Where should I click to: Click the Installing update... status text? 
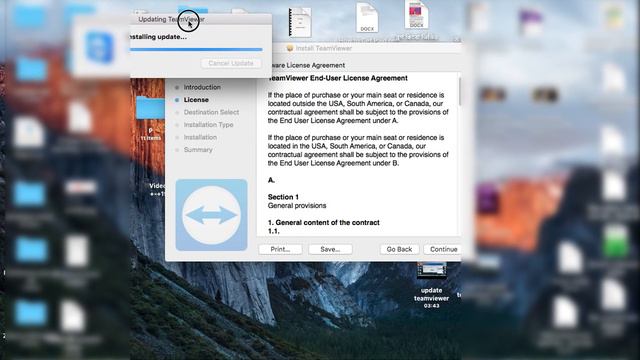pyautogui.click(x=158, y=37)
